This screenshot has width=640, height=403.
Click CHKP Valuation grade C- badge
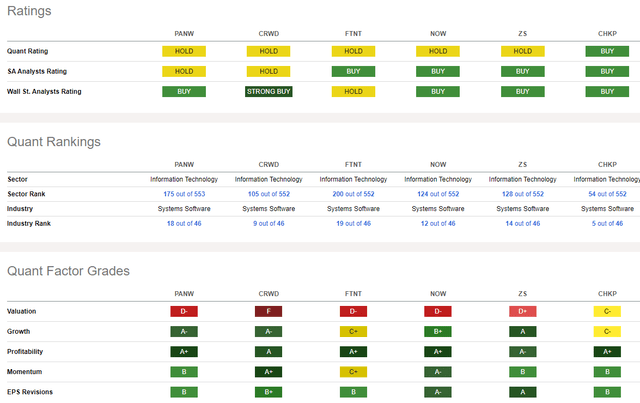[607, 312]
